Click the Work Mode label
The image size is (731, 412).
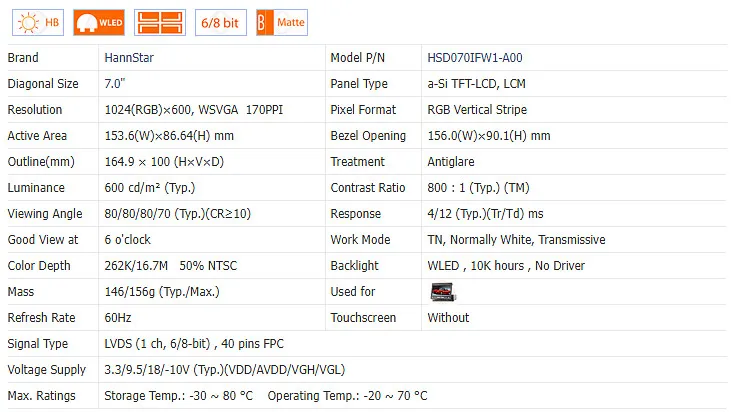tap(360, 240)
